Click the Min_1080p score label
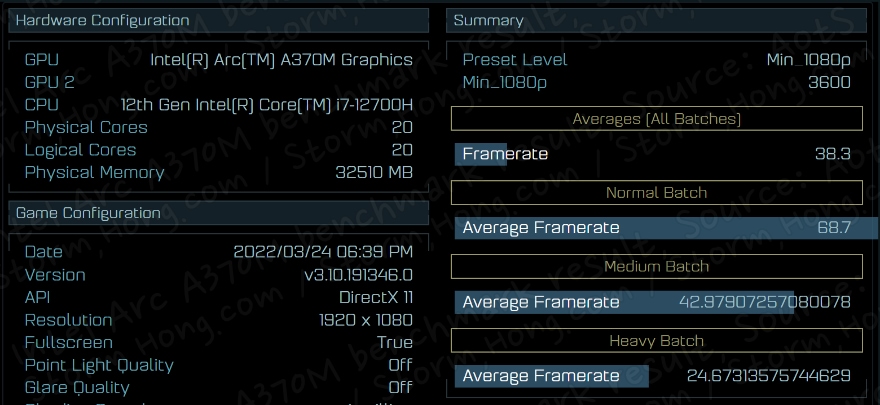The image size is (880, 405). click(505, 83)
